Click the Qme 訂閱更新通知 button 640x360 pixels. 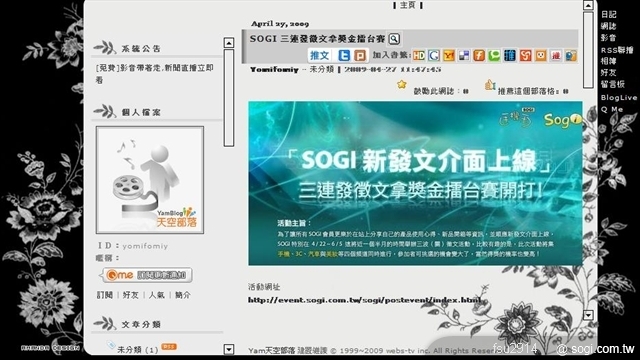pos(147,275)
